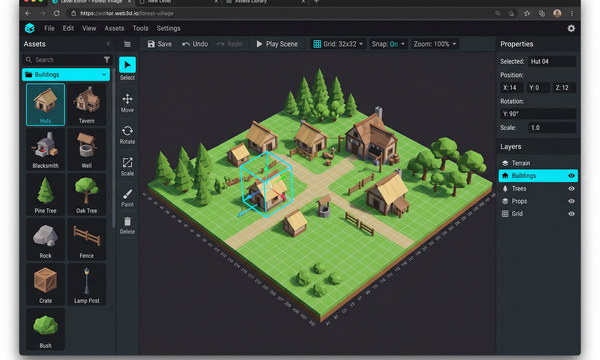This screenshot has height=360, width=600.
Task: Open the Grid 32x32 dropdown
Action: click(338, 44)
